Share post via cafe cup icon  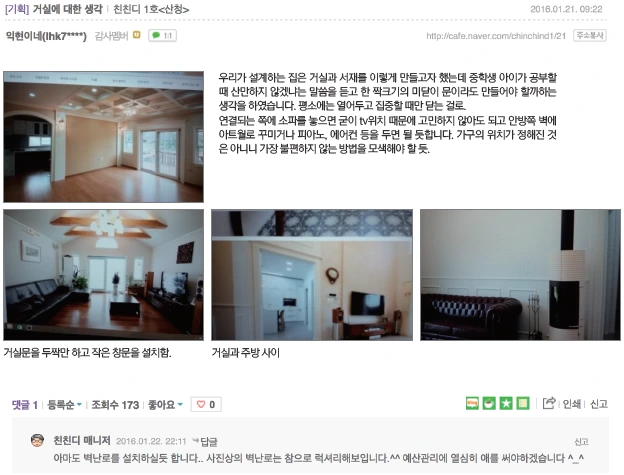coord(489,403)
